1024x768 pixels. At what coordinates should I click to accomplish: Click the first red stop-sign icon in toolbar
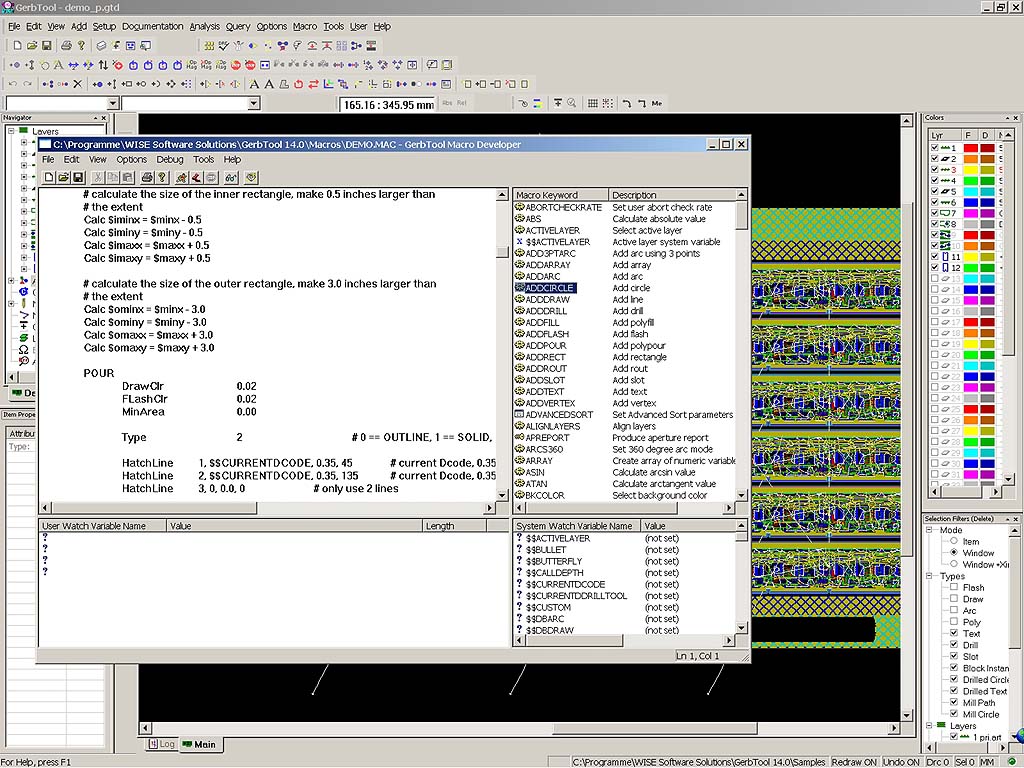(x=236, y=65)
